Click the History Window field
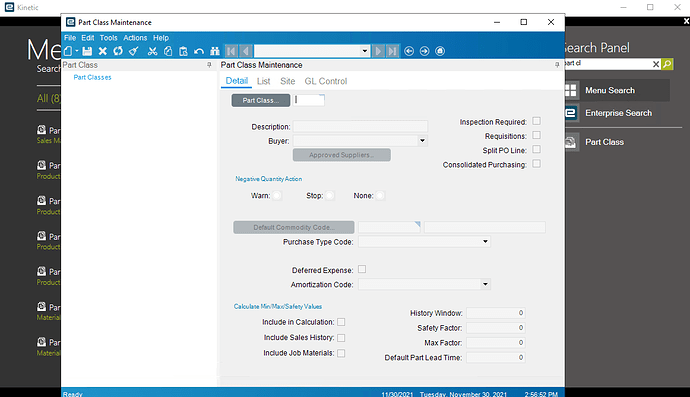The image size is (690, 397). (495, 313)
